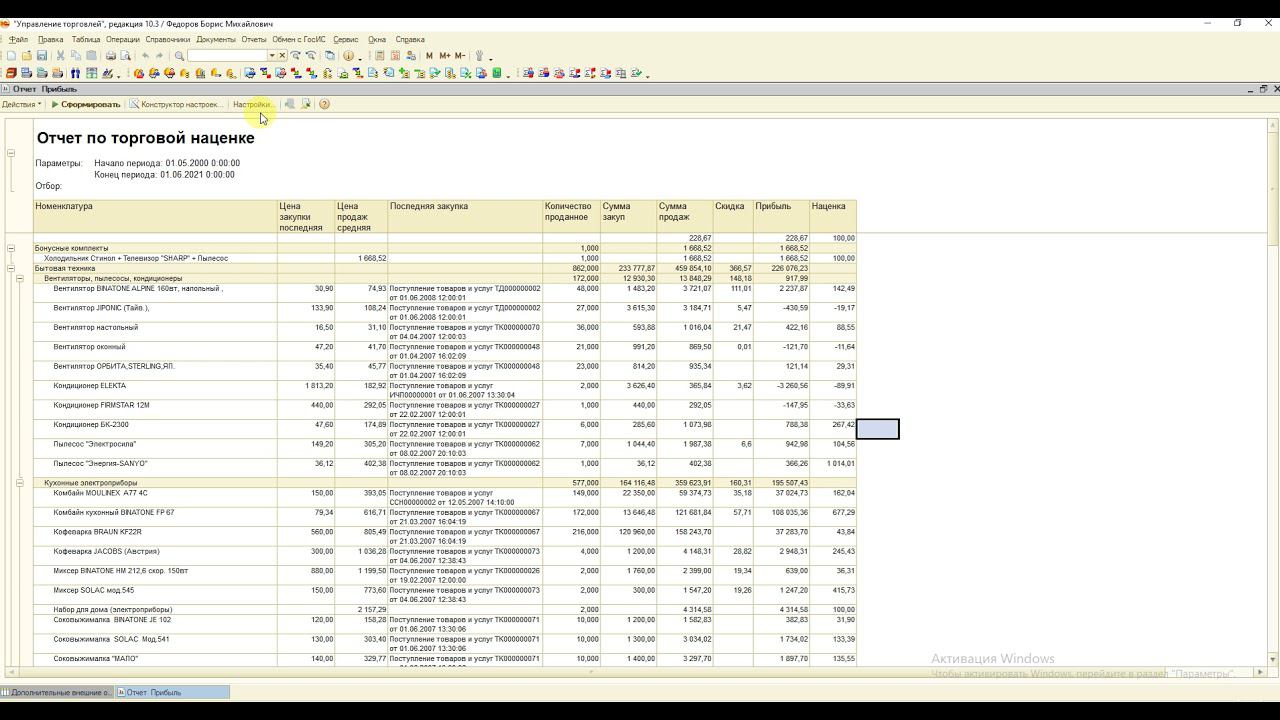Click the clear search X button

tap(282, 56)
